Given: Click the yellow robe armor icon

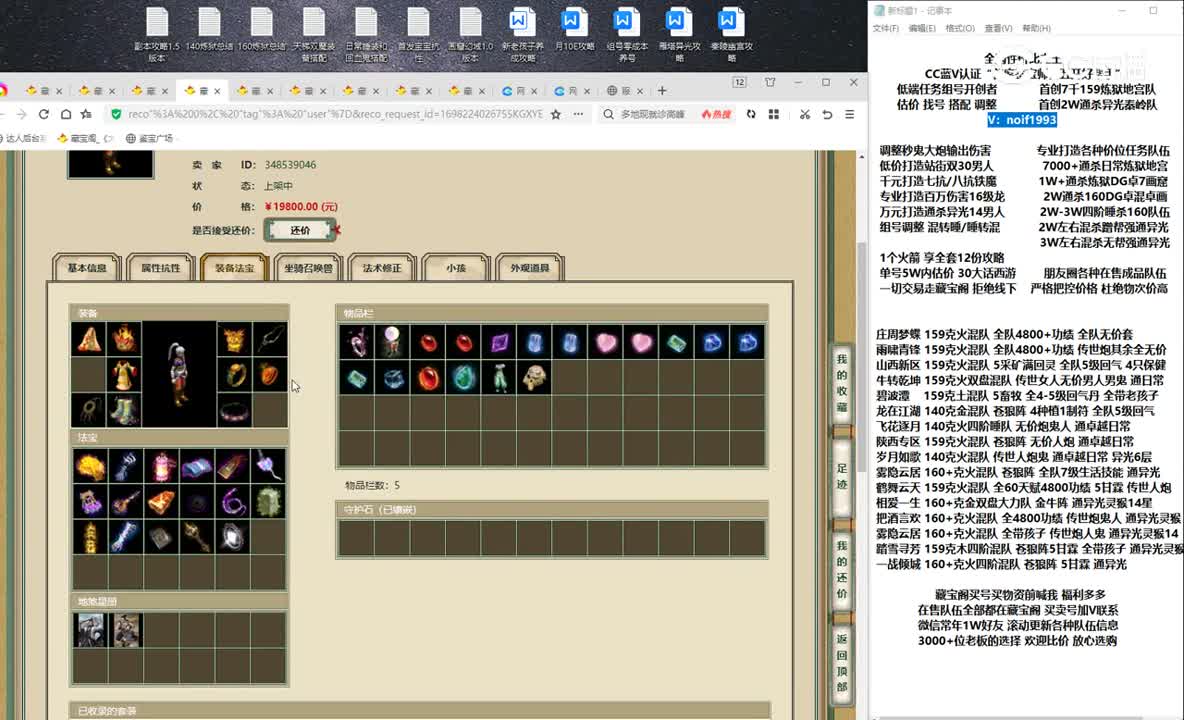Looking at the screenshot, I should tap(124, 375).
